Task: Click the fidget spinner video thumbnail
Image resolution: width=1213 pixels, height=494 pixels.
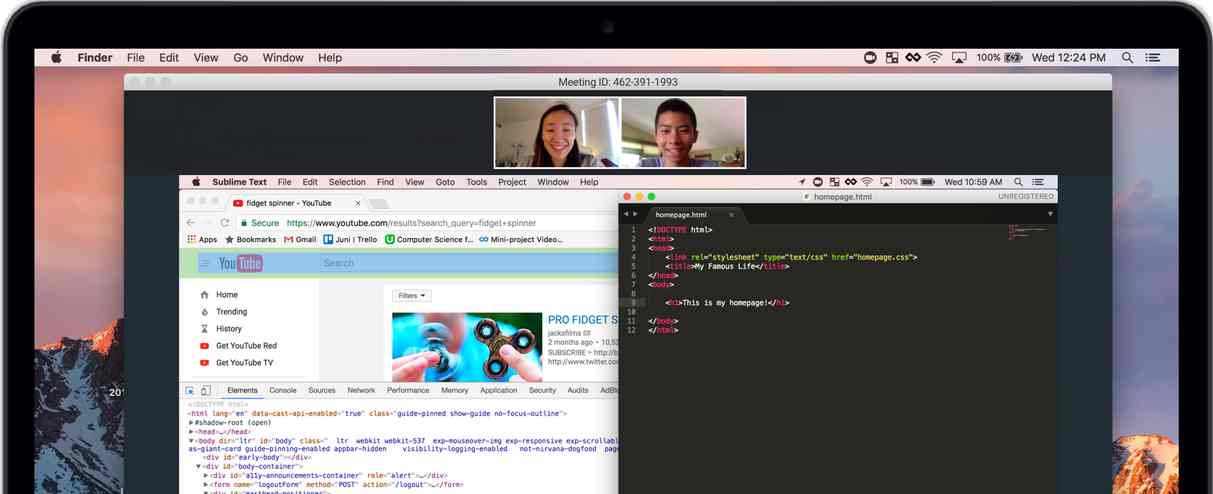Action: coord(453,347)
